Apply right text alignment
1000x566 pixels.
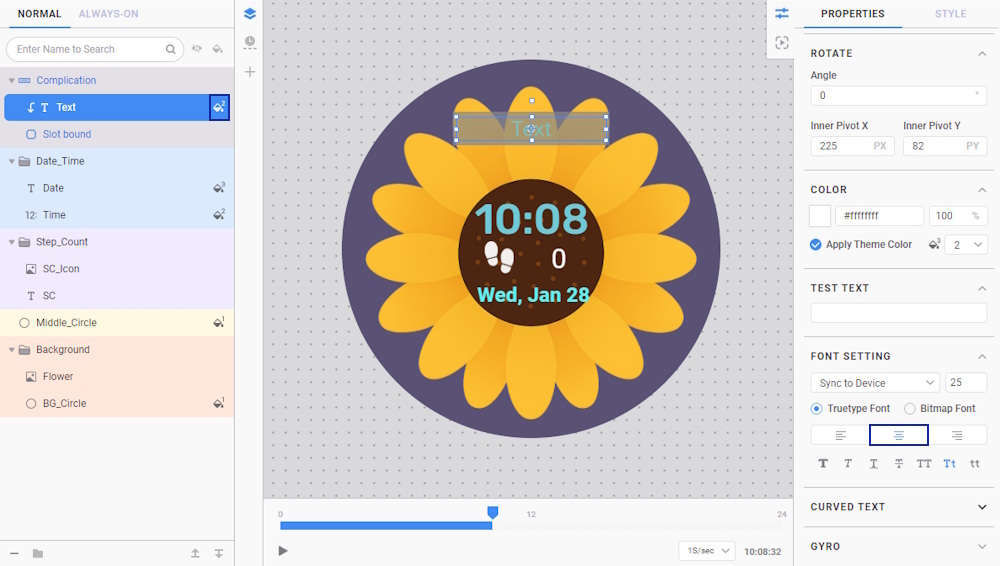click(957, 435)
